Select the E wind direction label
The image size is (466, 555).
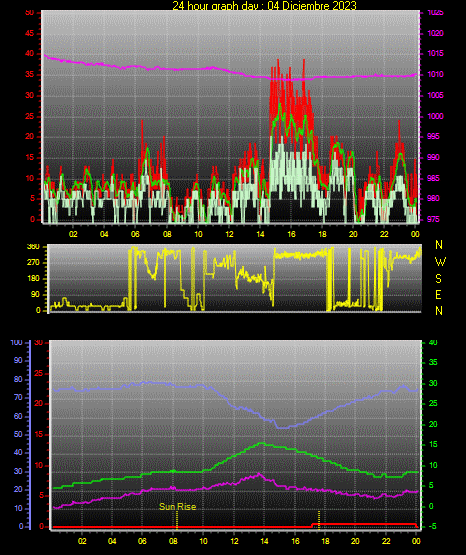[438, 295]
